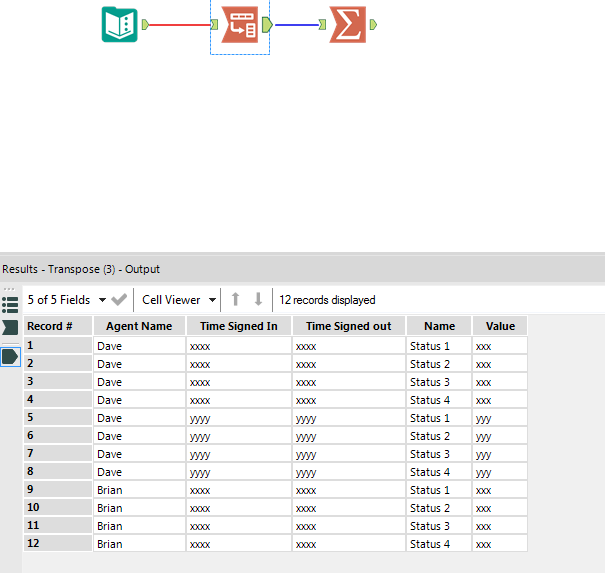Click the Text Input output anchor
Viewport: 605px width, 573px height.
[x=145, y=25]
